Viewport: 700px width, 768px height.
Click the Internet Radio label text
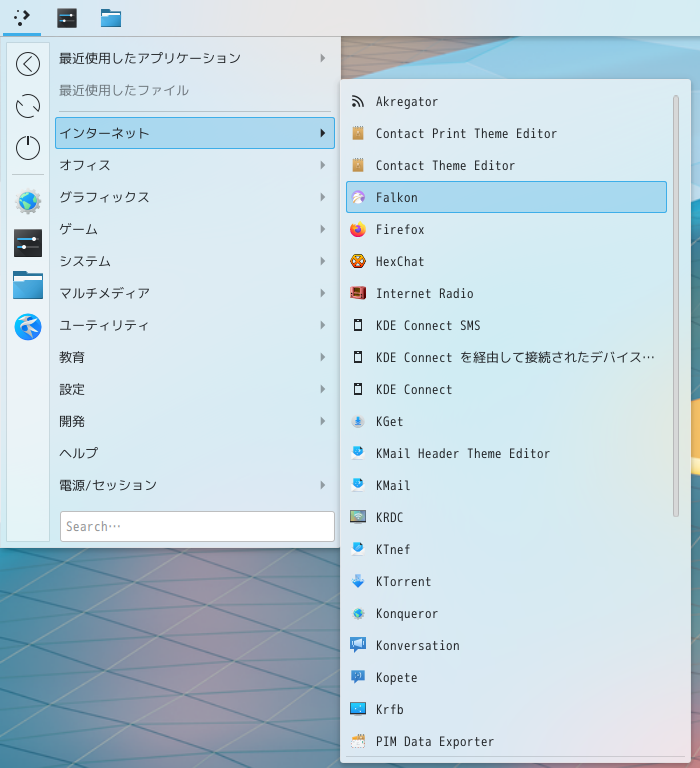pos(424,293)
